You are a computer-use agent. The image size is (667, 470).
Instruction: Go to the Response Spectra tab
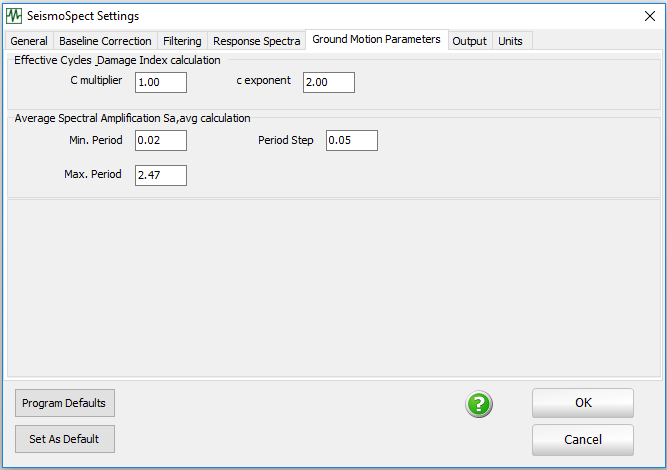click(256, 41)
